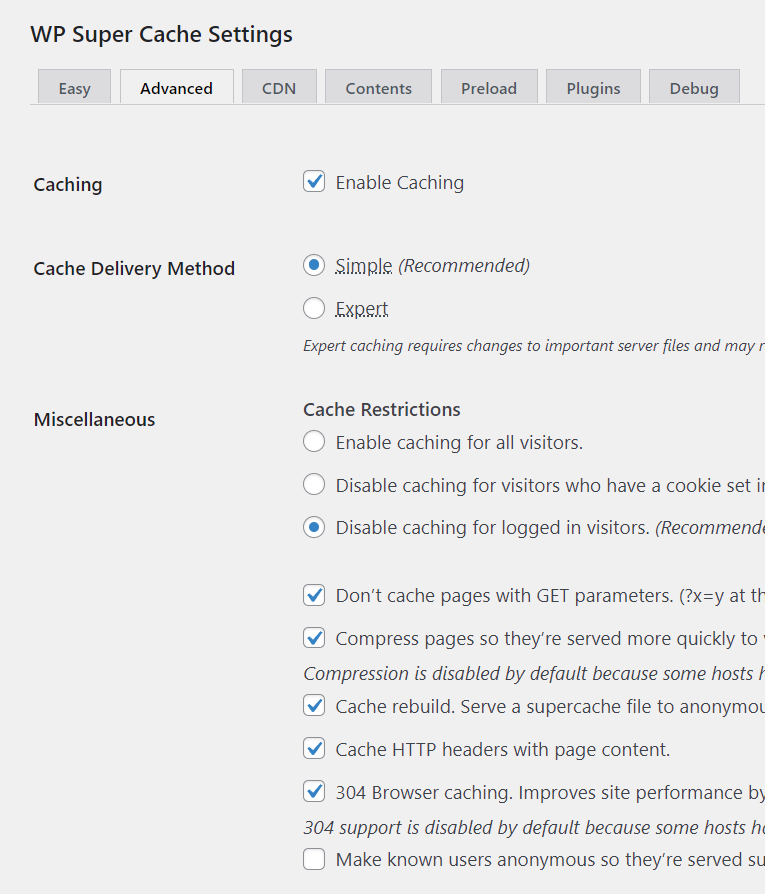Click the 'Enable Caching' label
This screenshot has height=894, width=765.
(400, 182)
